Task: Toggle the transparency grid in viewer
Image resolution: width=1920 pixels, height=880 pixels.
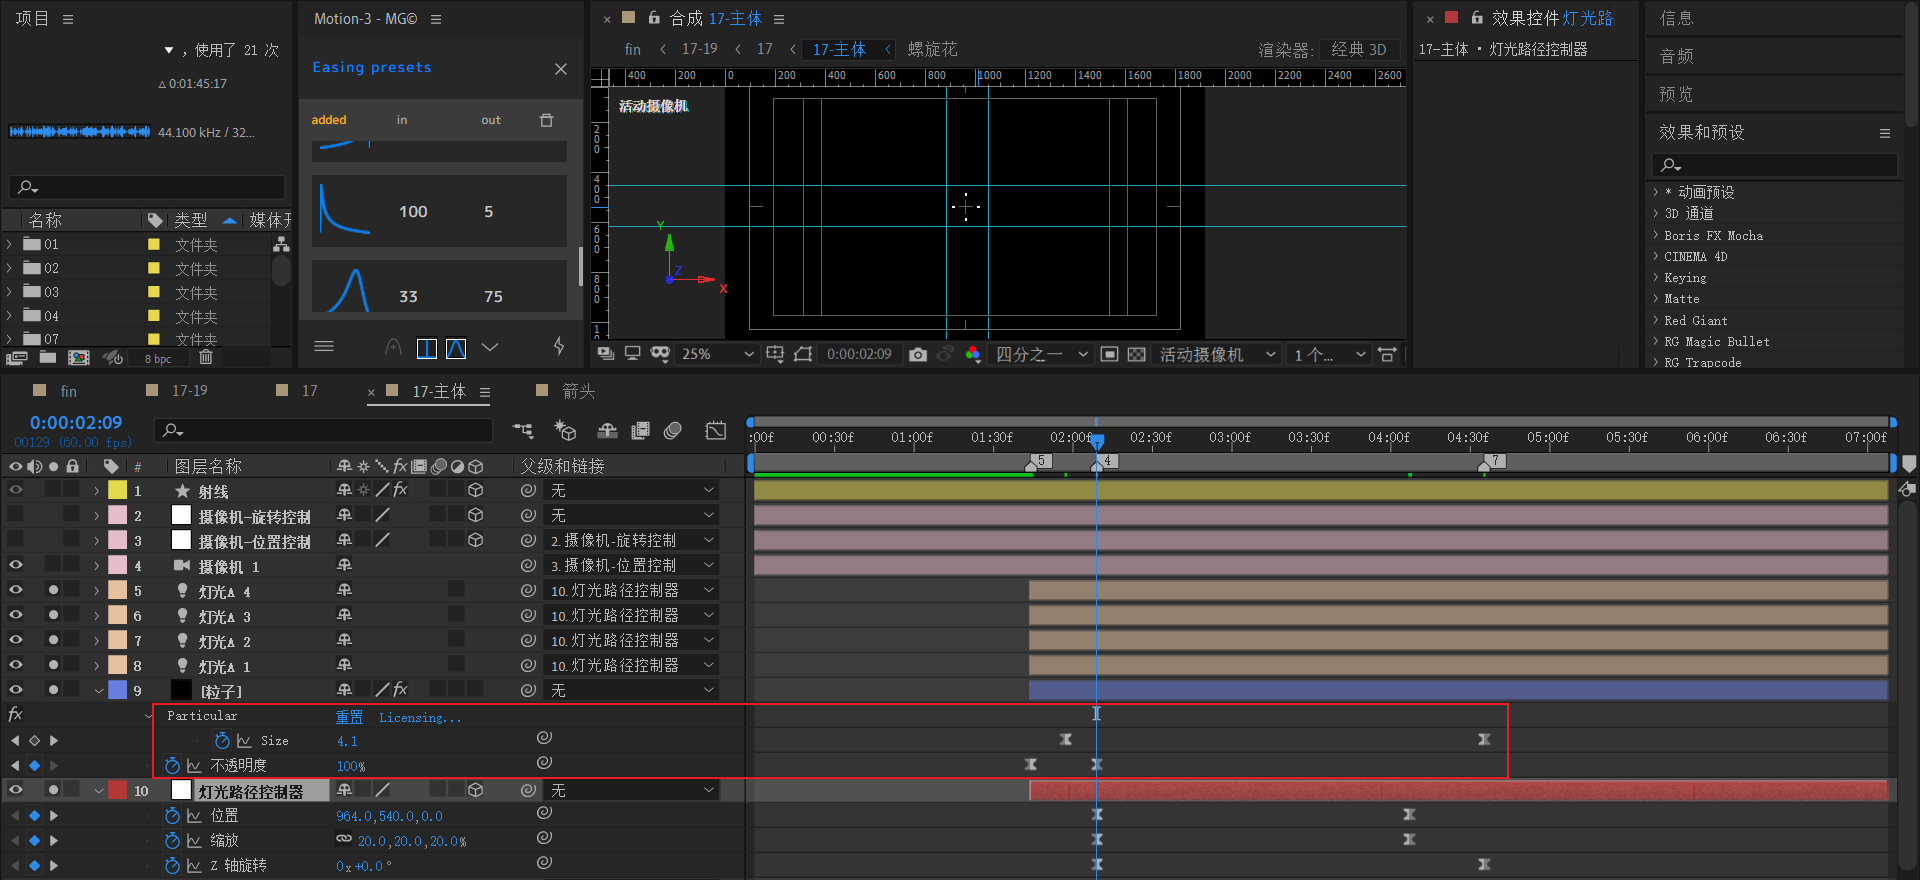Action: [x=1136, y=354]
